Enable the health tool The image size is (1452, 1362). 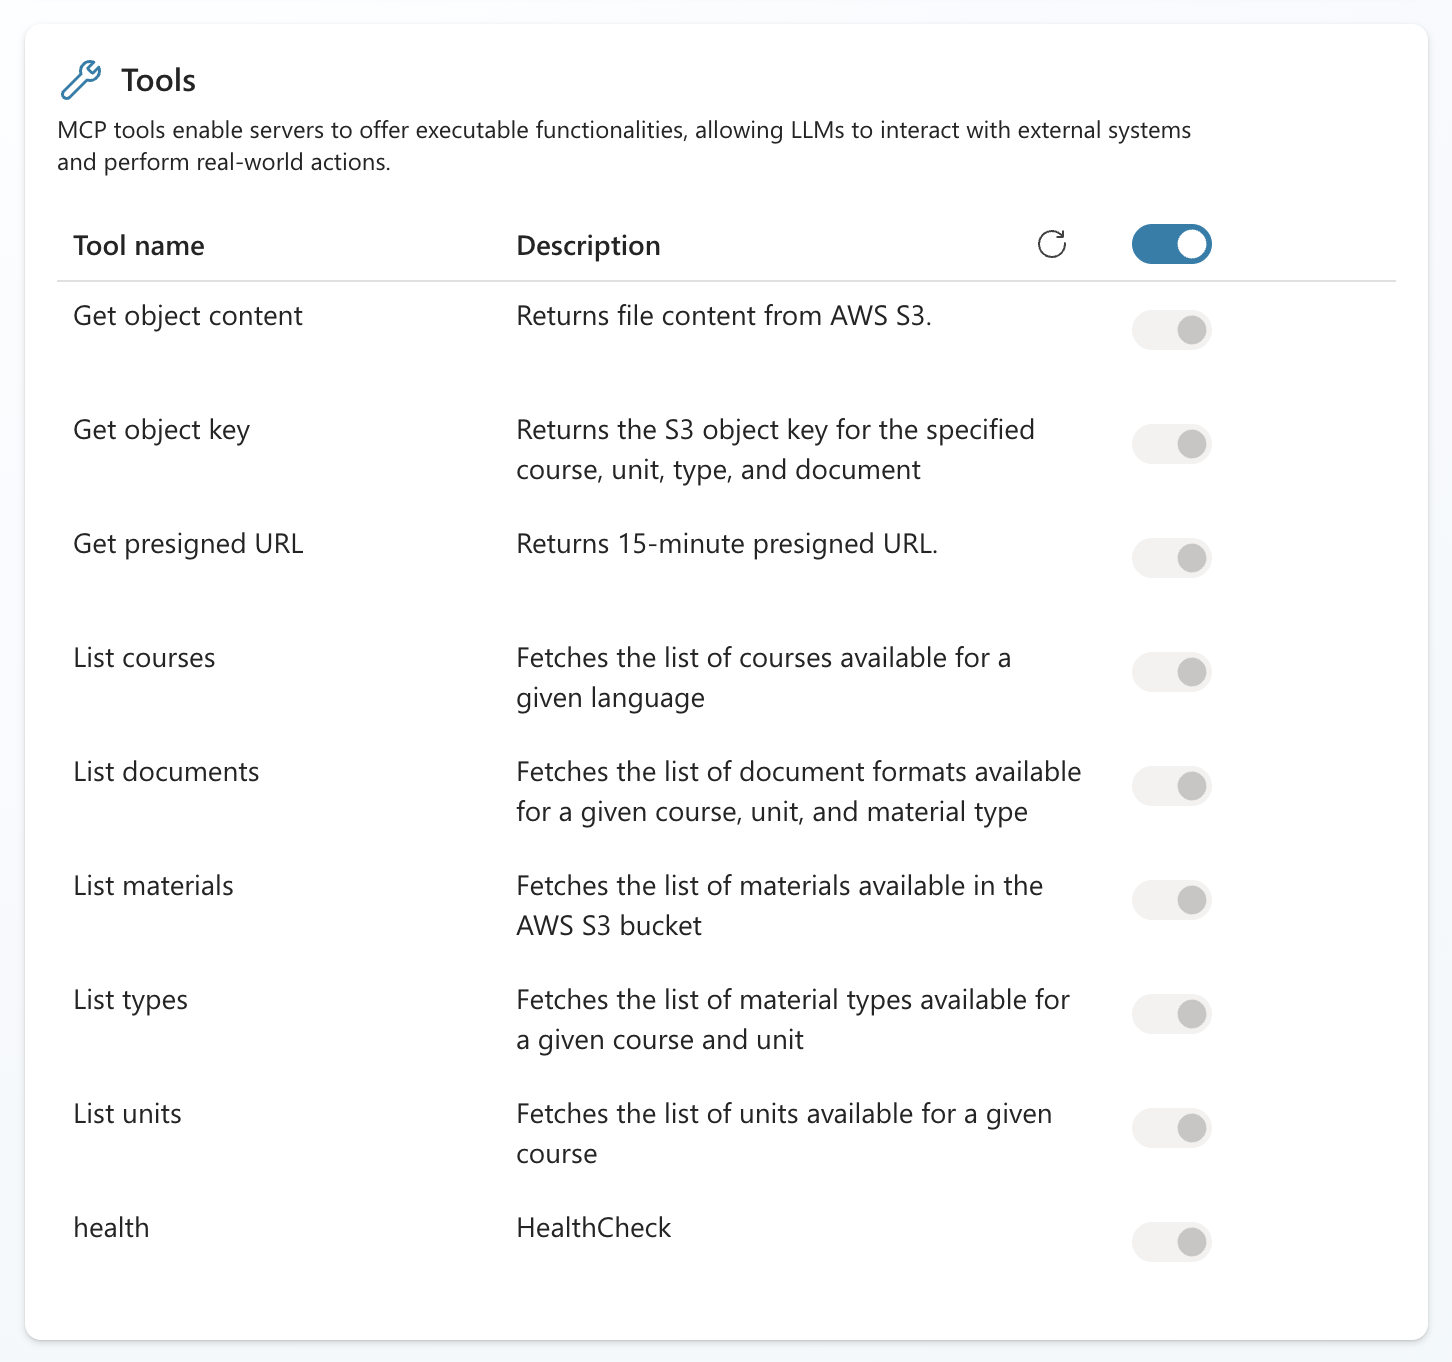click(x=1171, y=1241)
